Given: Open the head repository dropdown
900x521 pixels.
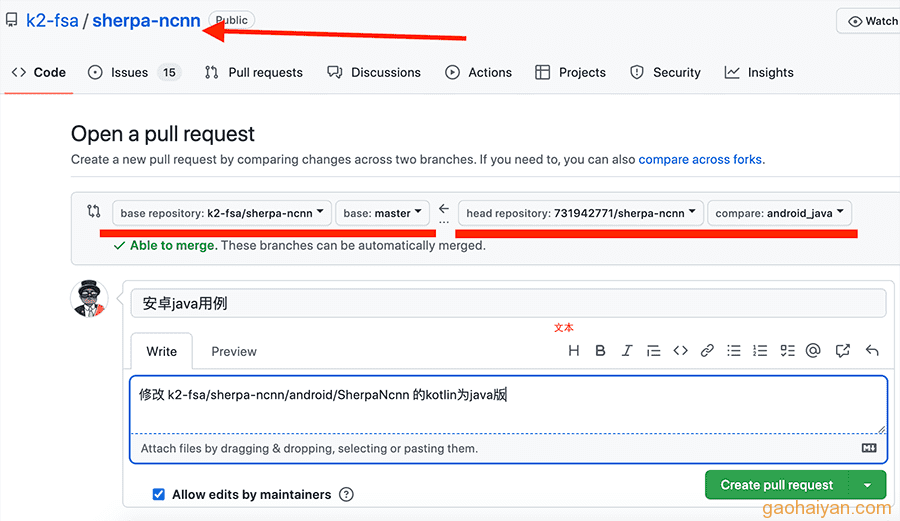Looking at the screenshot, I should click(581, 213).
